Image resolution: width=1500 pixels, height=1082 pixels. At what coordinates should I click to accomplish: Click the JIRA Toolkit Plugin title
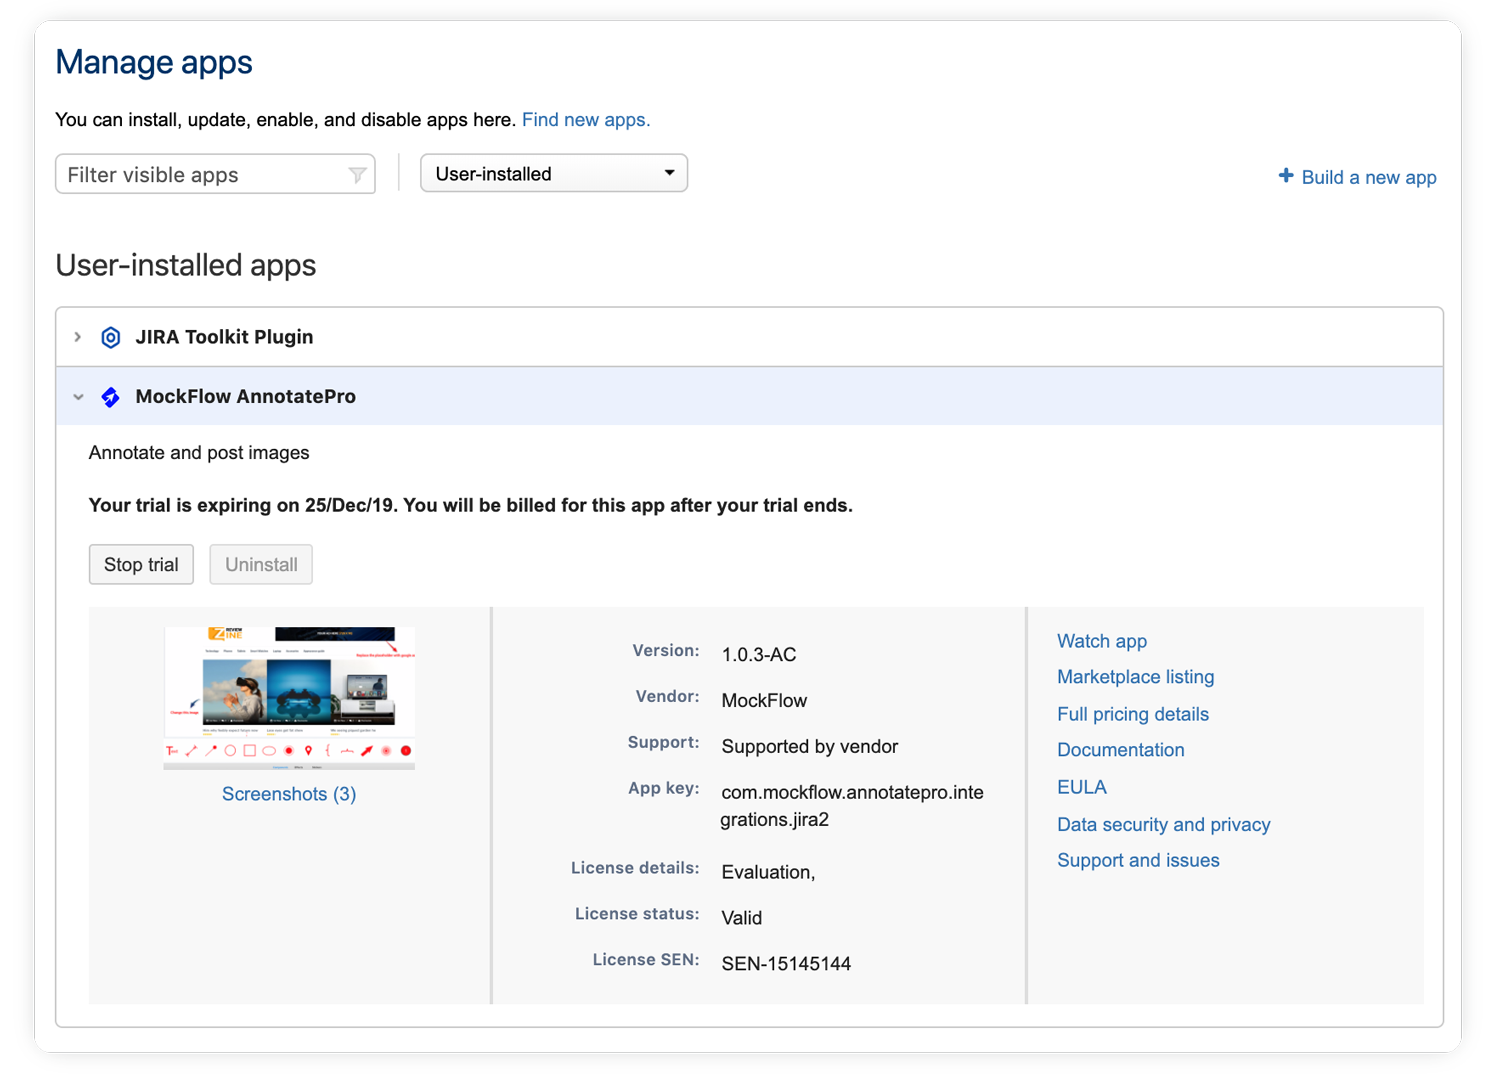tap(224, 337)
